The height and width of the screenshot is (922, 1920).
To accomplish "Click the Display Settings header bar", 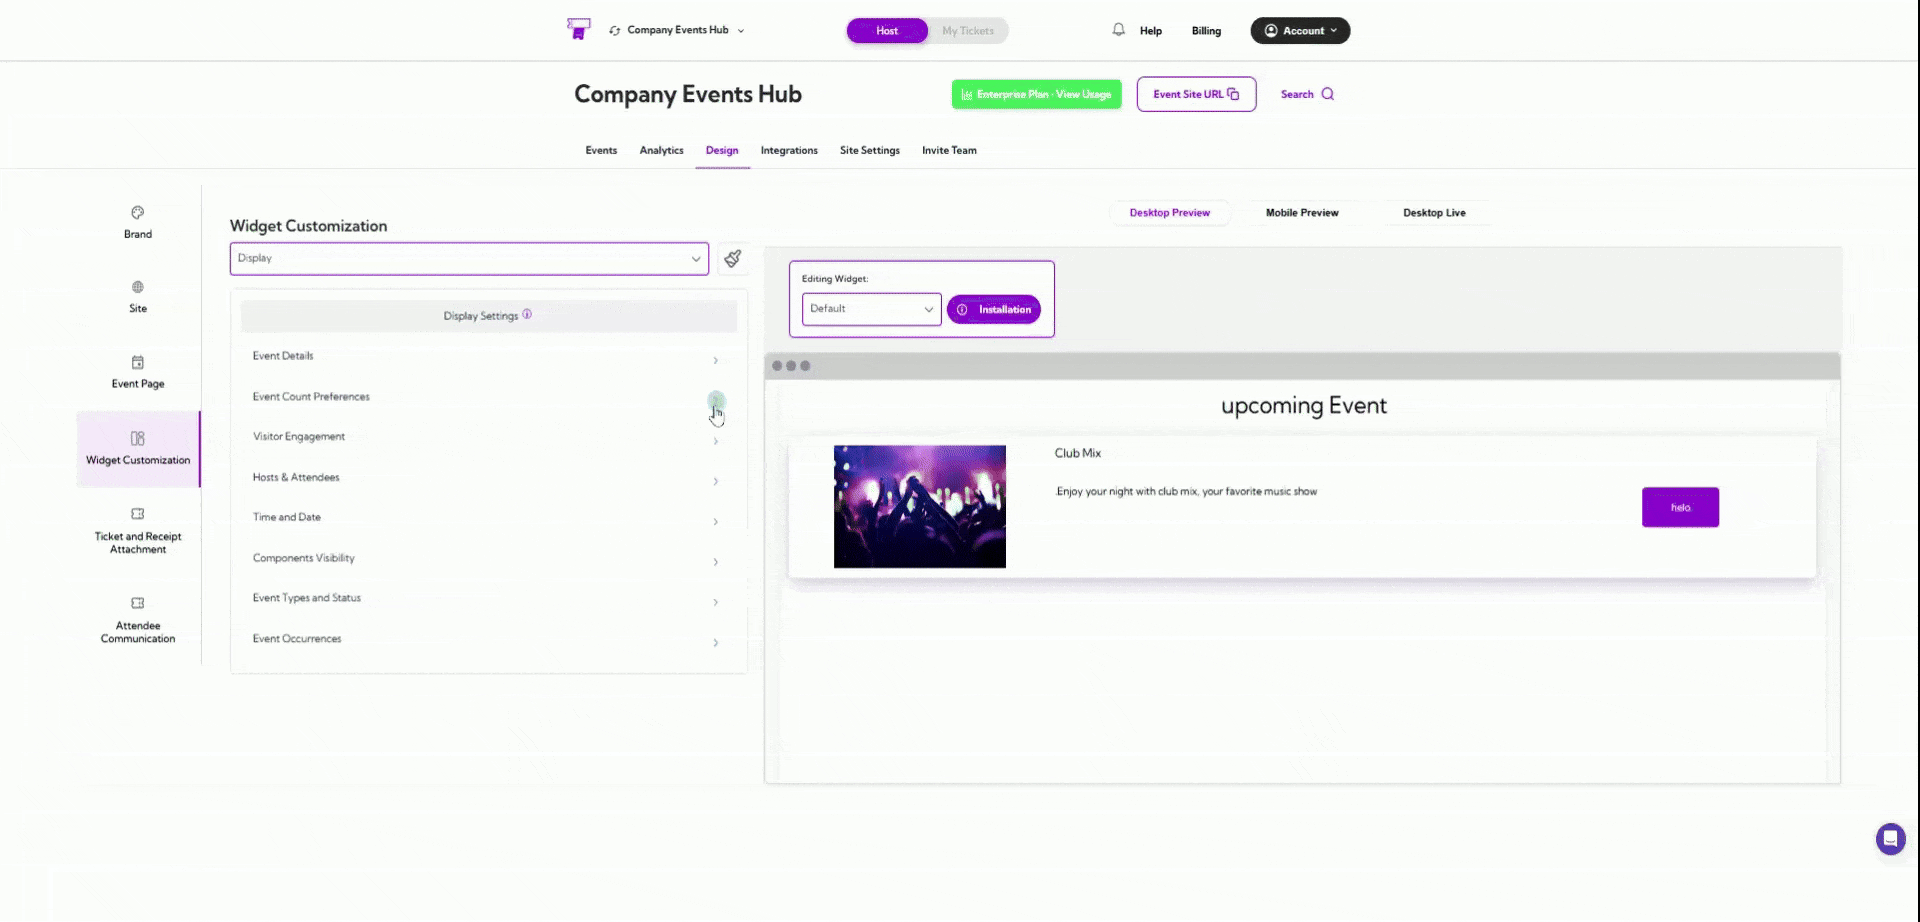I will (488, 316).
